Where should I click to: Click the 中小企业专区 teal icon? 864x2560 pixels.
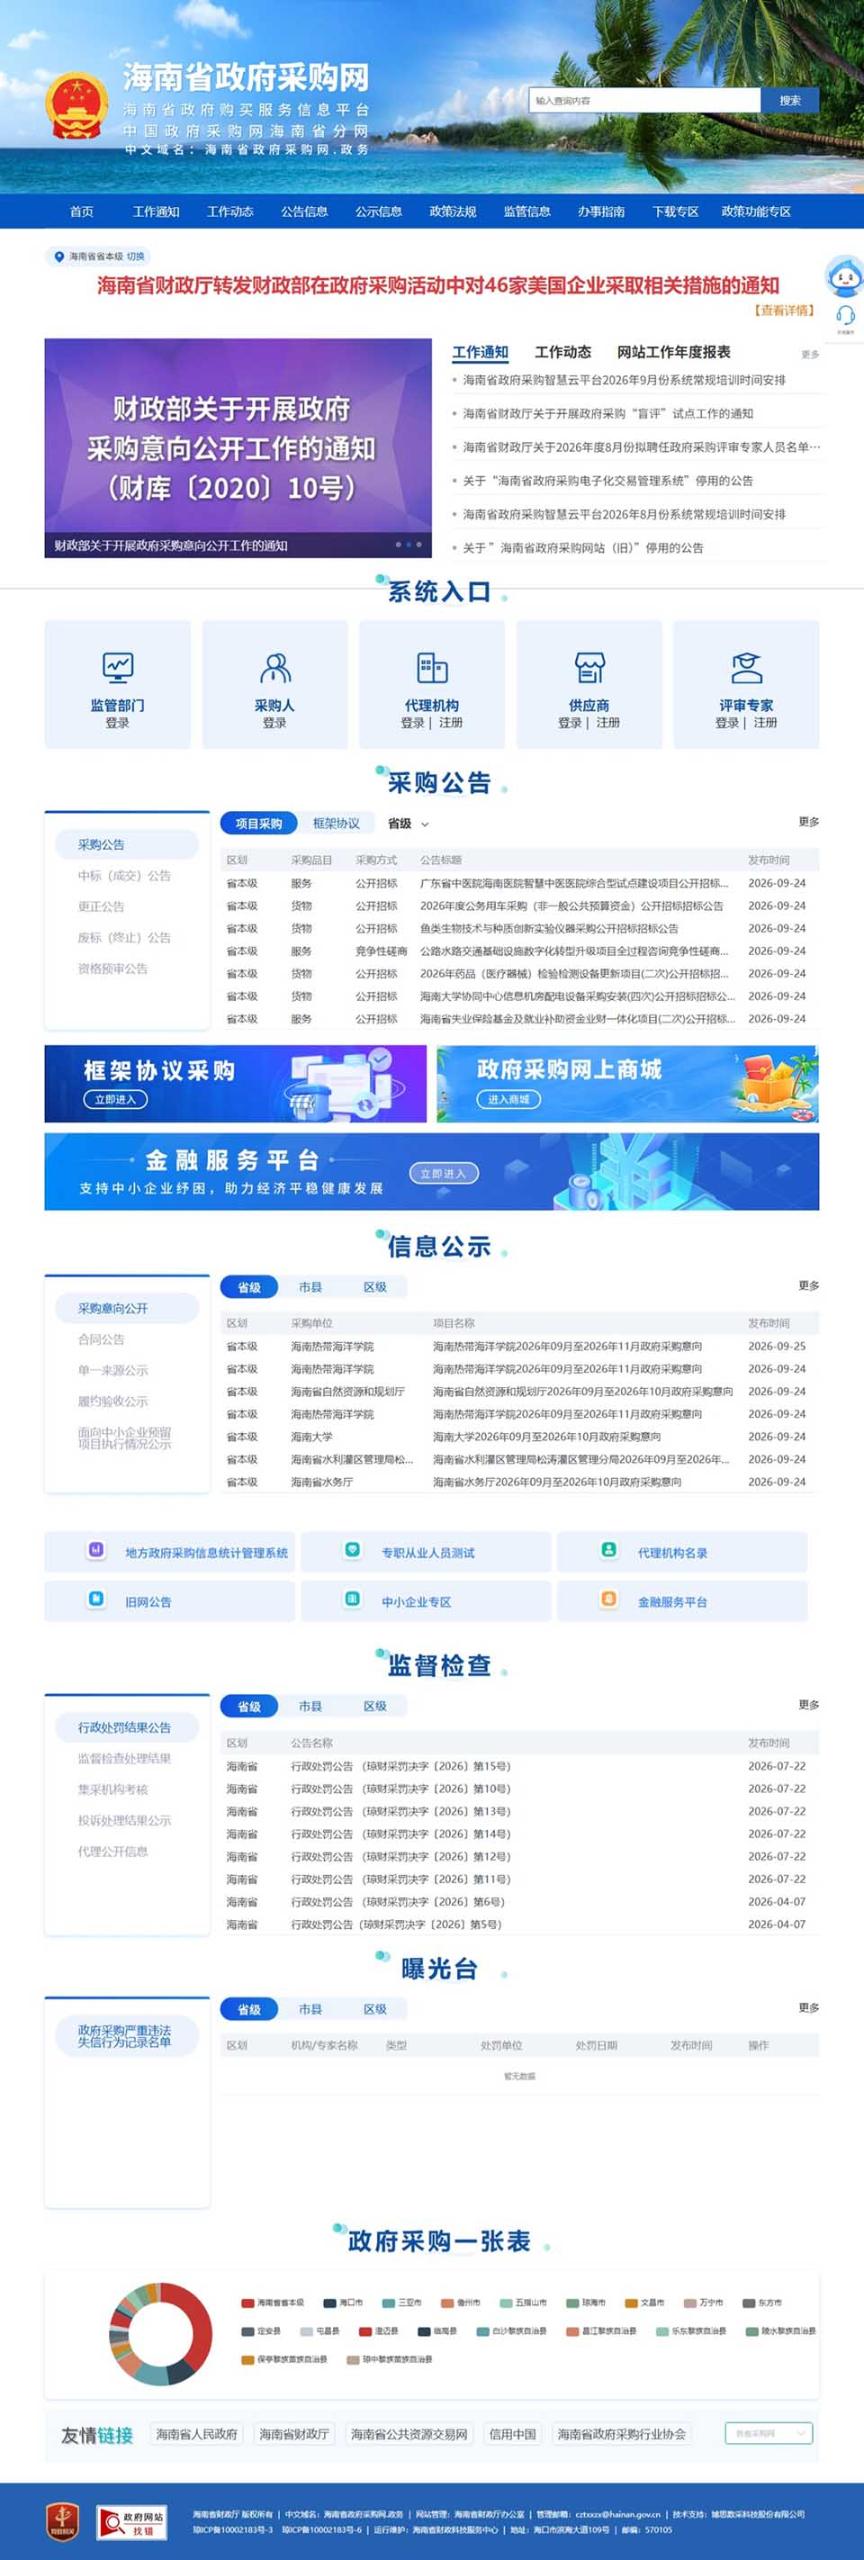(x=352, y=1599)
